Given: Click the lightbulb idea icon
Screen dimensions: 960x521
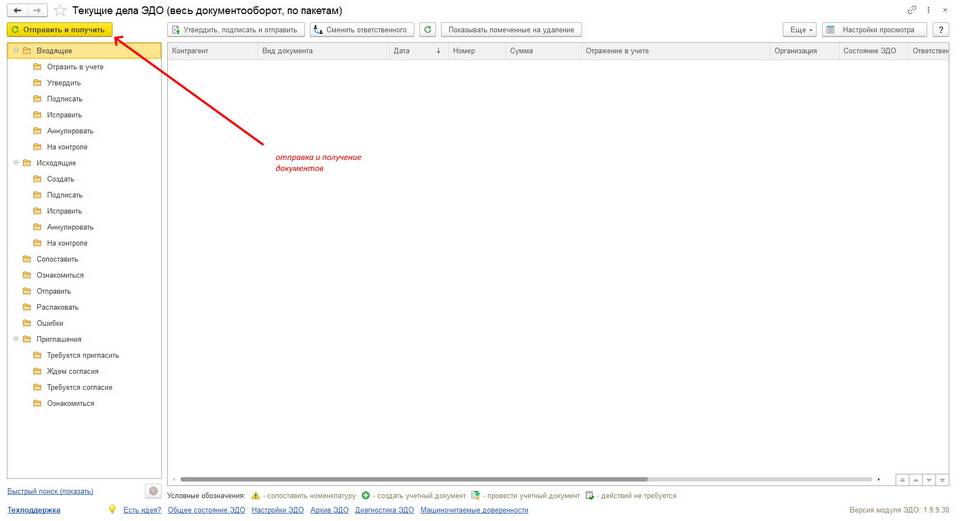Looking at the screenshot, I should (112, 509).
